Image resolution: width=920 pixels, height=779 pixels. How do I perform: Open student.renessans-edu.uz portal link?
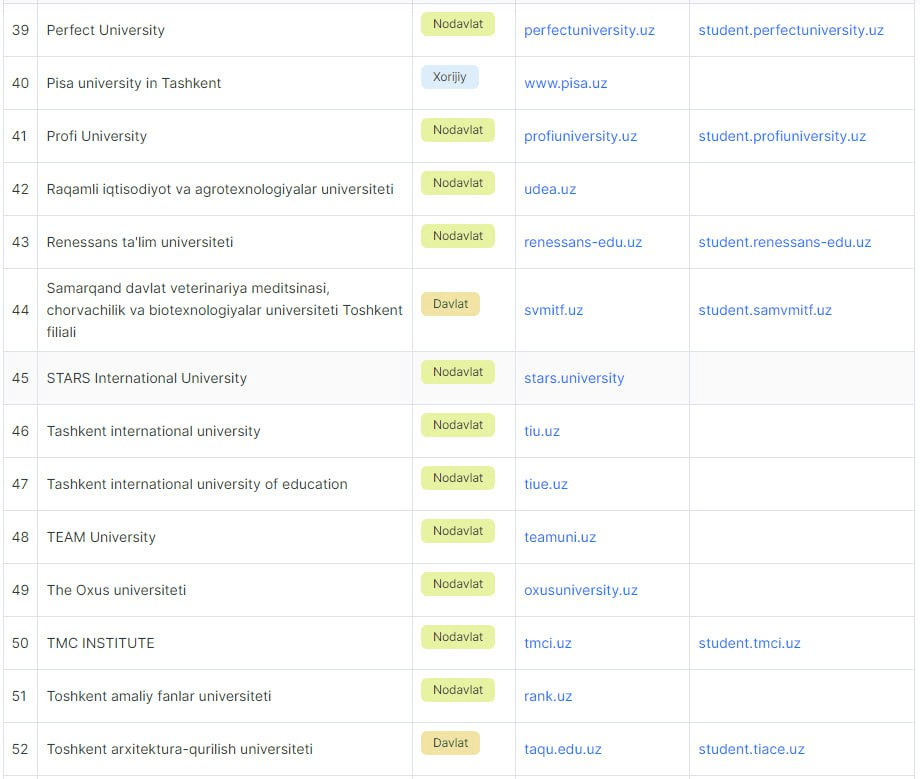point(784,242)
